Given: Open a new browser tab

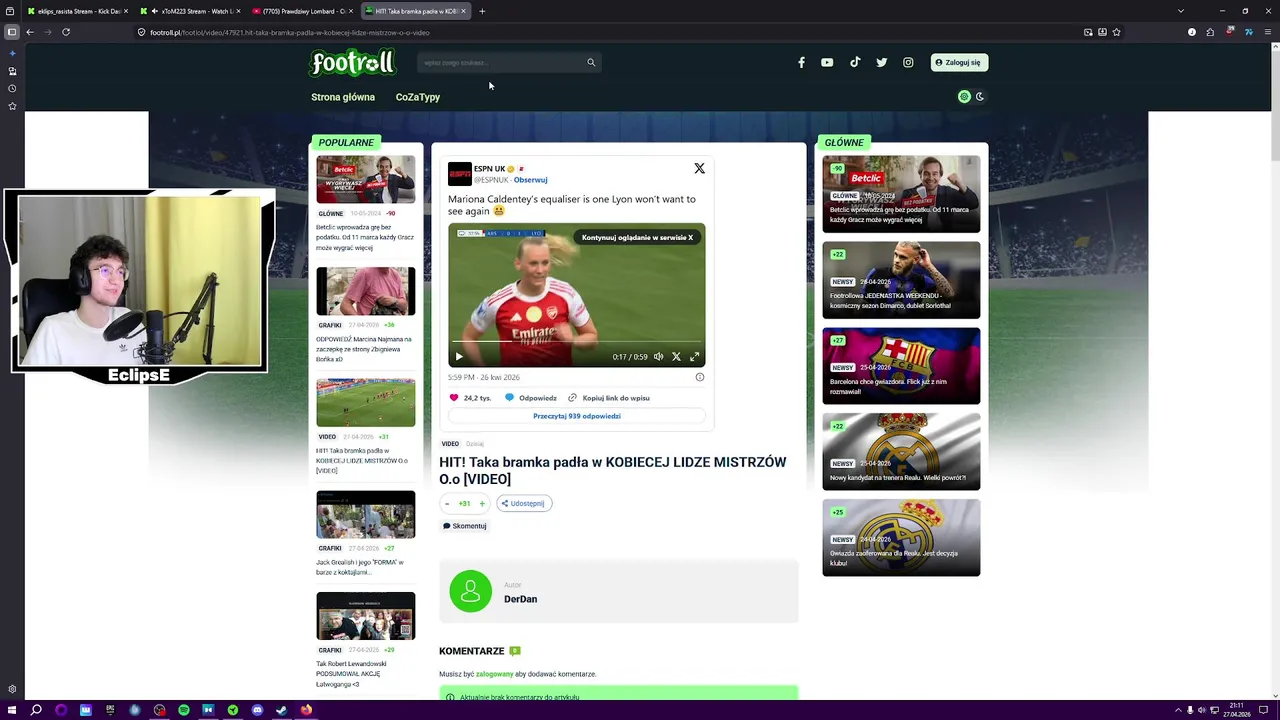Looking at the screenshot, I should click(482, 11).
